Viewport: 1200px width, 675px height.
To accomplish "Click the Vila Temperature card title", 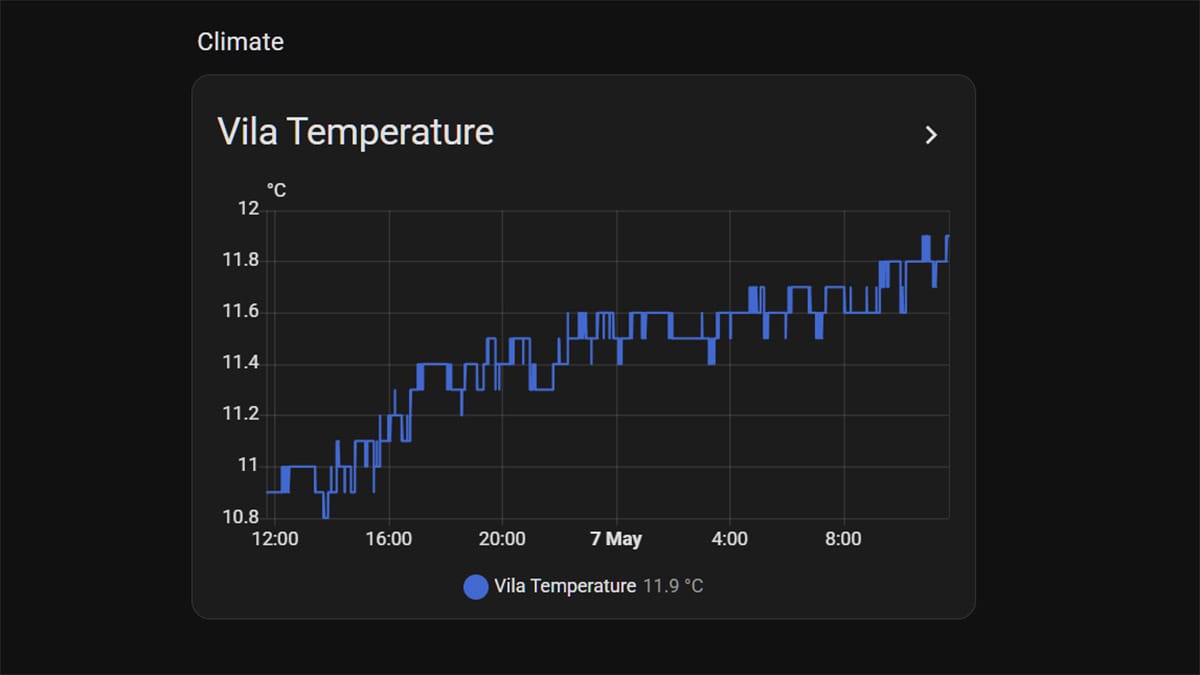I will tap(355, 132).
